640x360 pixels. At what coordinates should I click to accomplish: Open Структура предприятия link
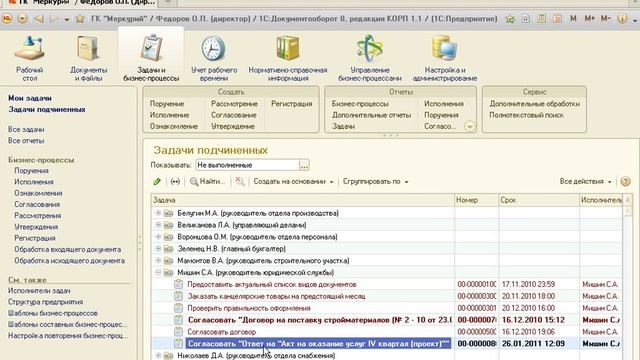coord(45,302)
